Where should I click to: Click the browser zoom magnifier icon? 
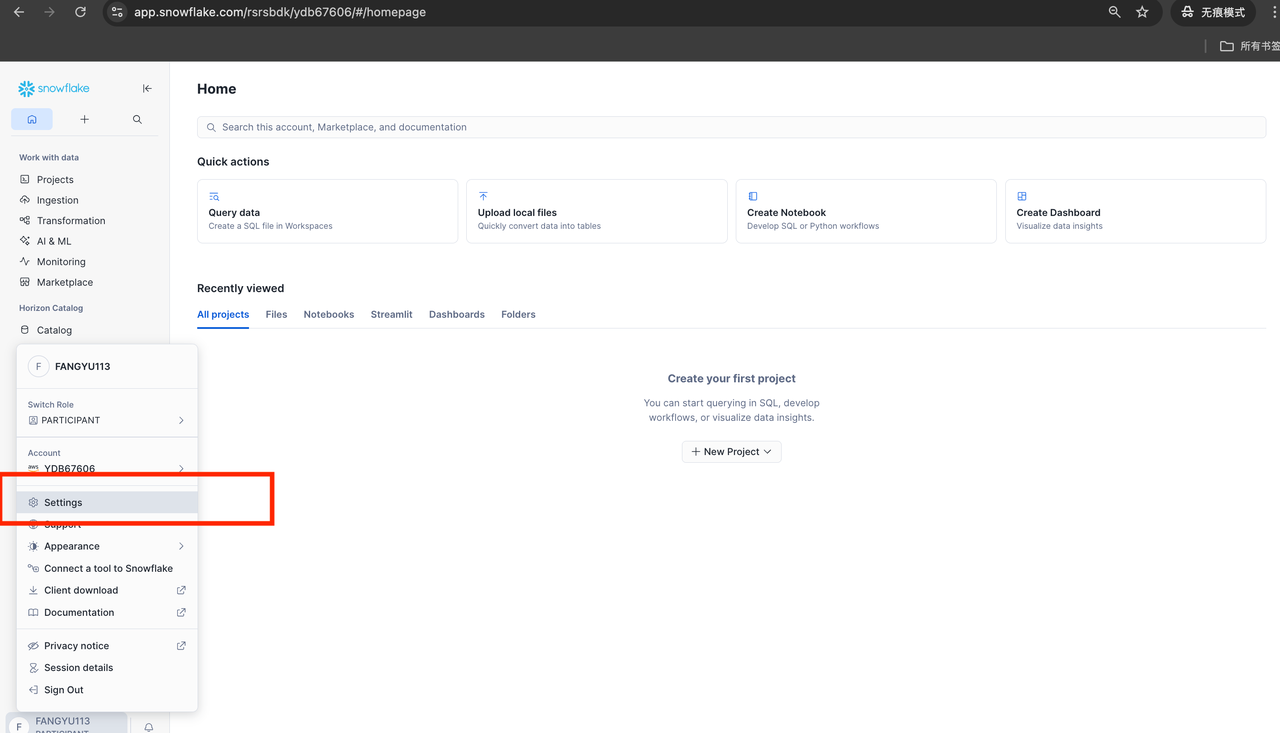tap(1115, 12)
